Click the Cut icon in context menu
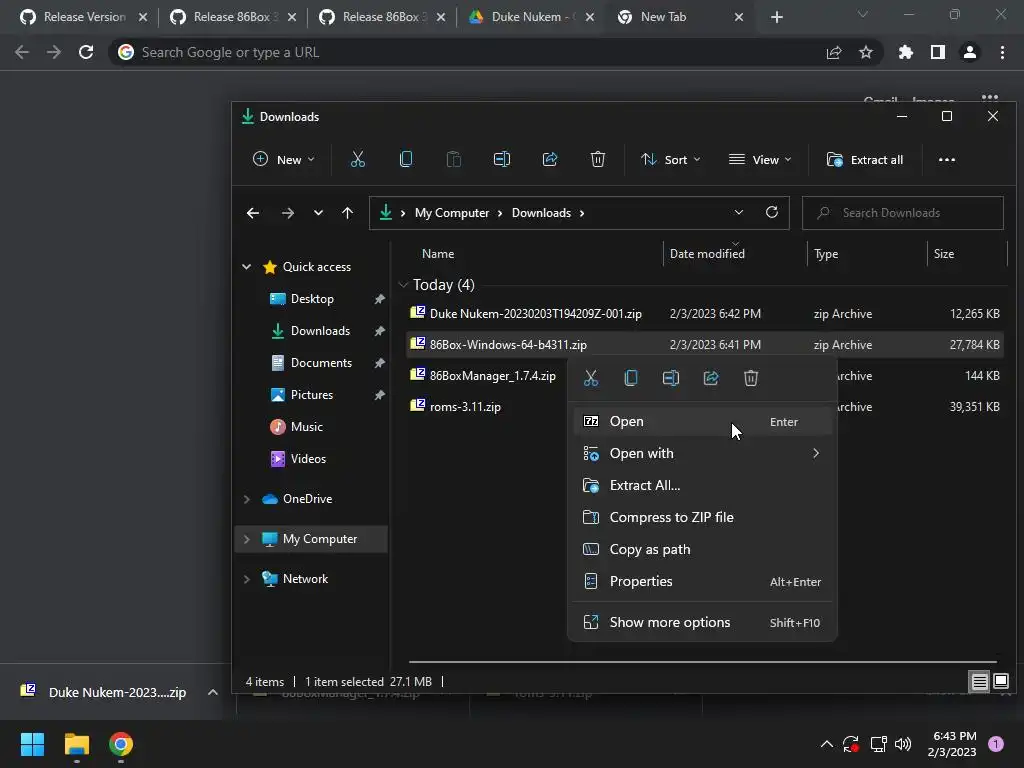Viewport: 1024px width, 768px height. pyautogui.click(x=591, y=378)
